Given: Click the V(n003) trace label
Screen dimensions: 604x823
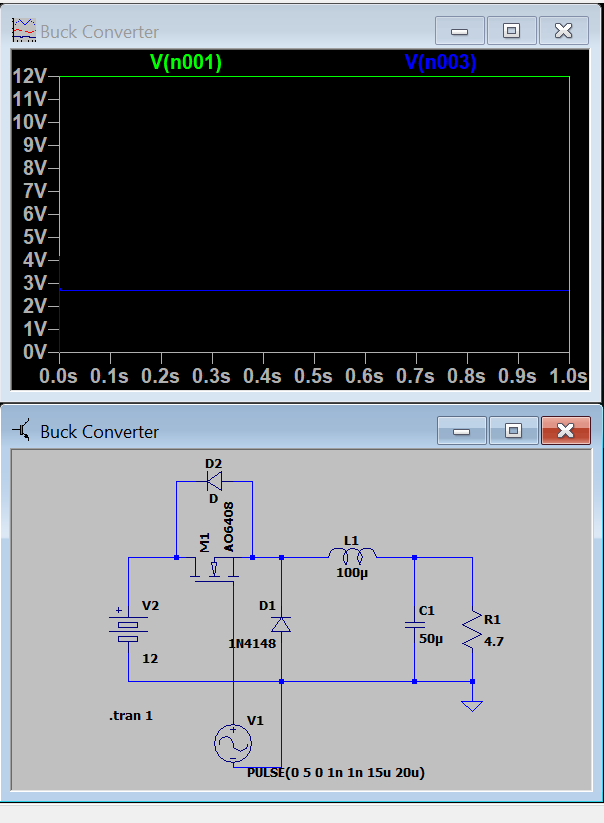Looking at the screenshot, I should [x=441, y=62].
